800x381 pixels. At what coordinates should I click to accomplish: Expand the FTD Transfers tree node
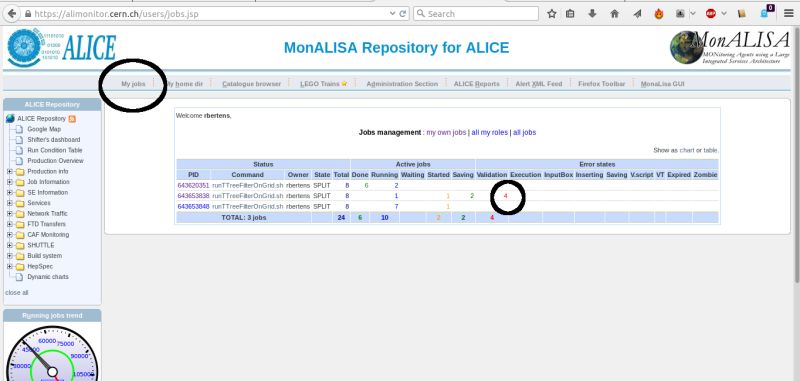click(x=10, y=224)
